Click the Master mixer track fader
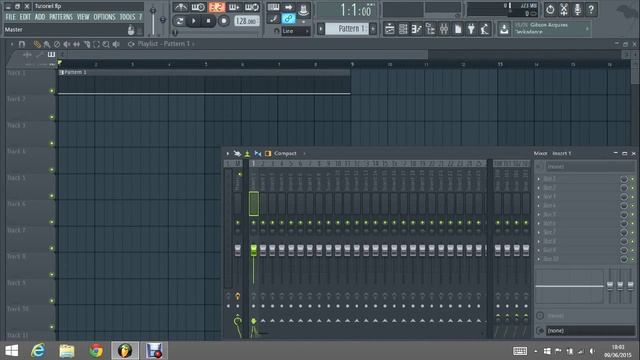Image resolution: width=640 pixels, height=360 pixels. [x=238, y=250]
